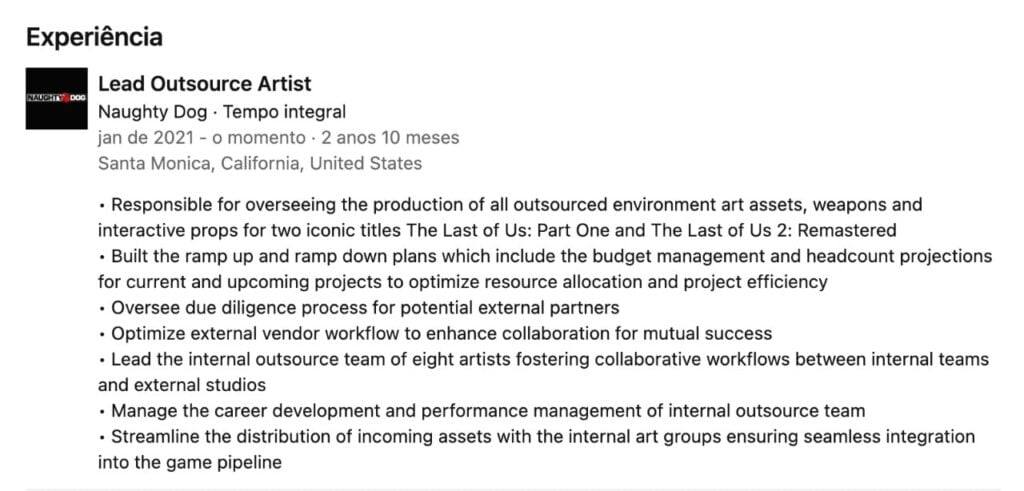Click the Santa Monica, California location line

[x=260, y=163]
